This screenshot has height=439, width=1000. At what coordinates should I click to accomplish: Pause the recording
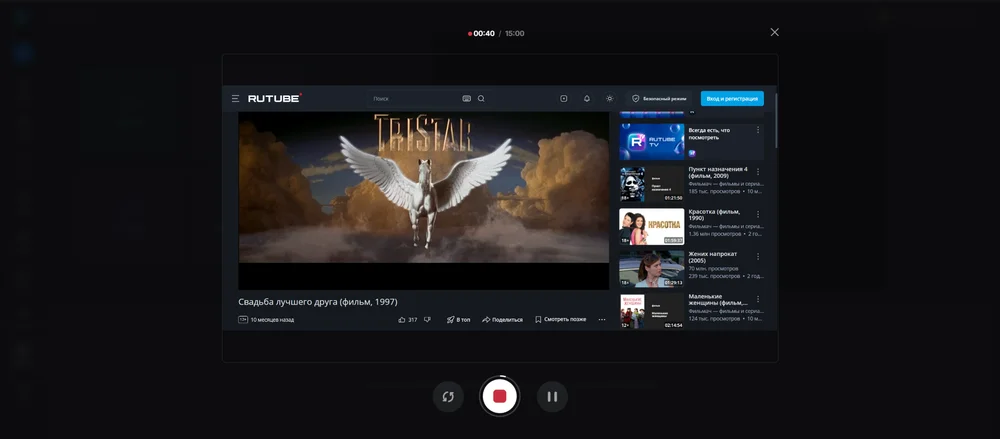[x=552, y=396]
